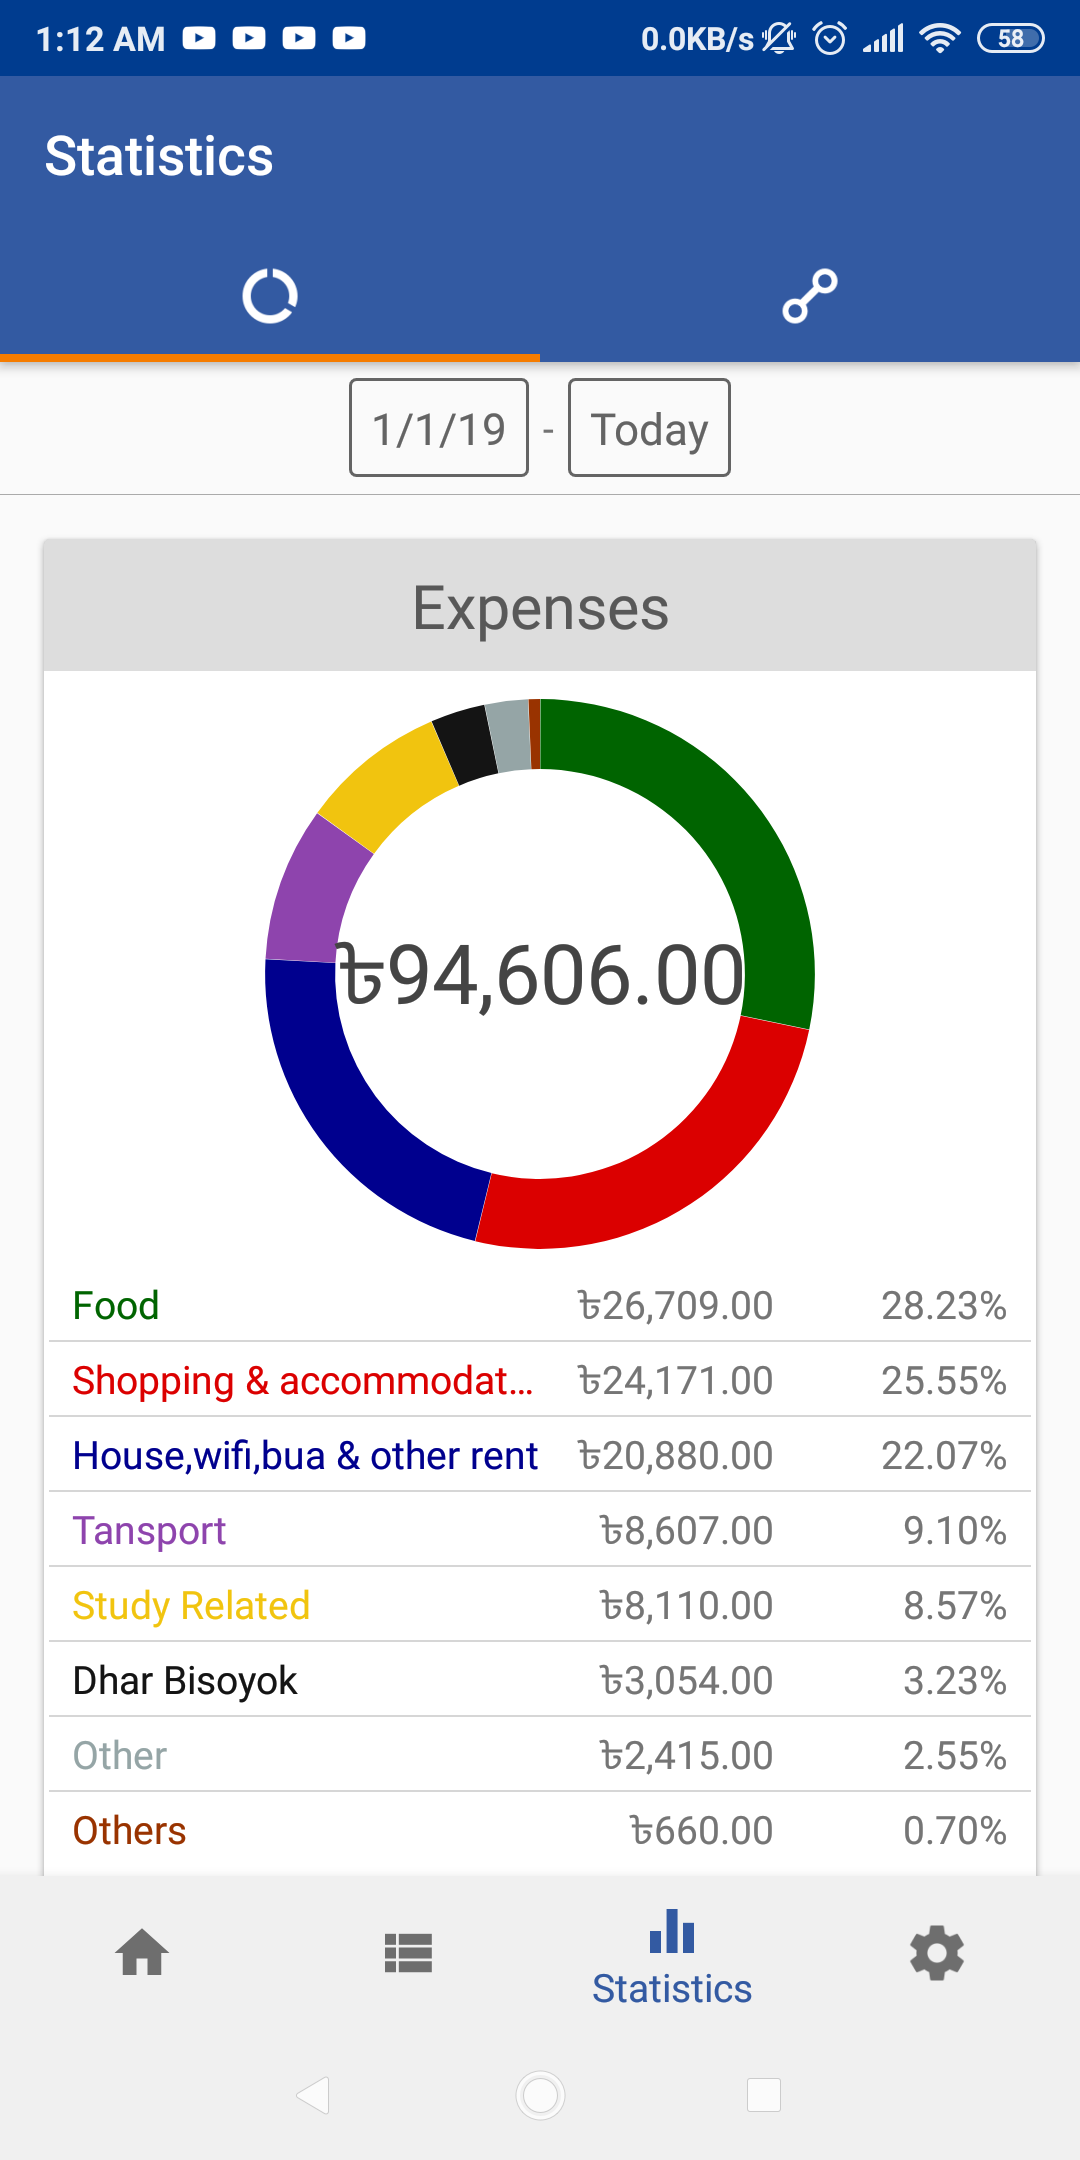This screenshot has height=2160, width=1080.
Task: Tap the Android recent apps square
Action: coord(764,2094)
